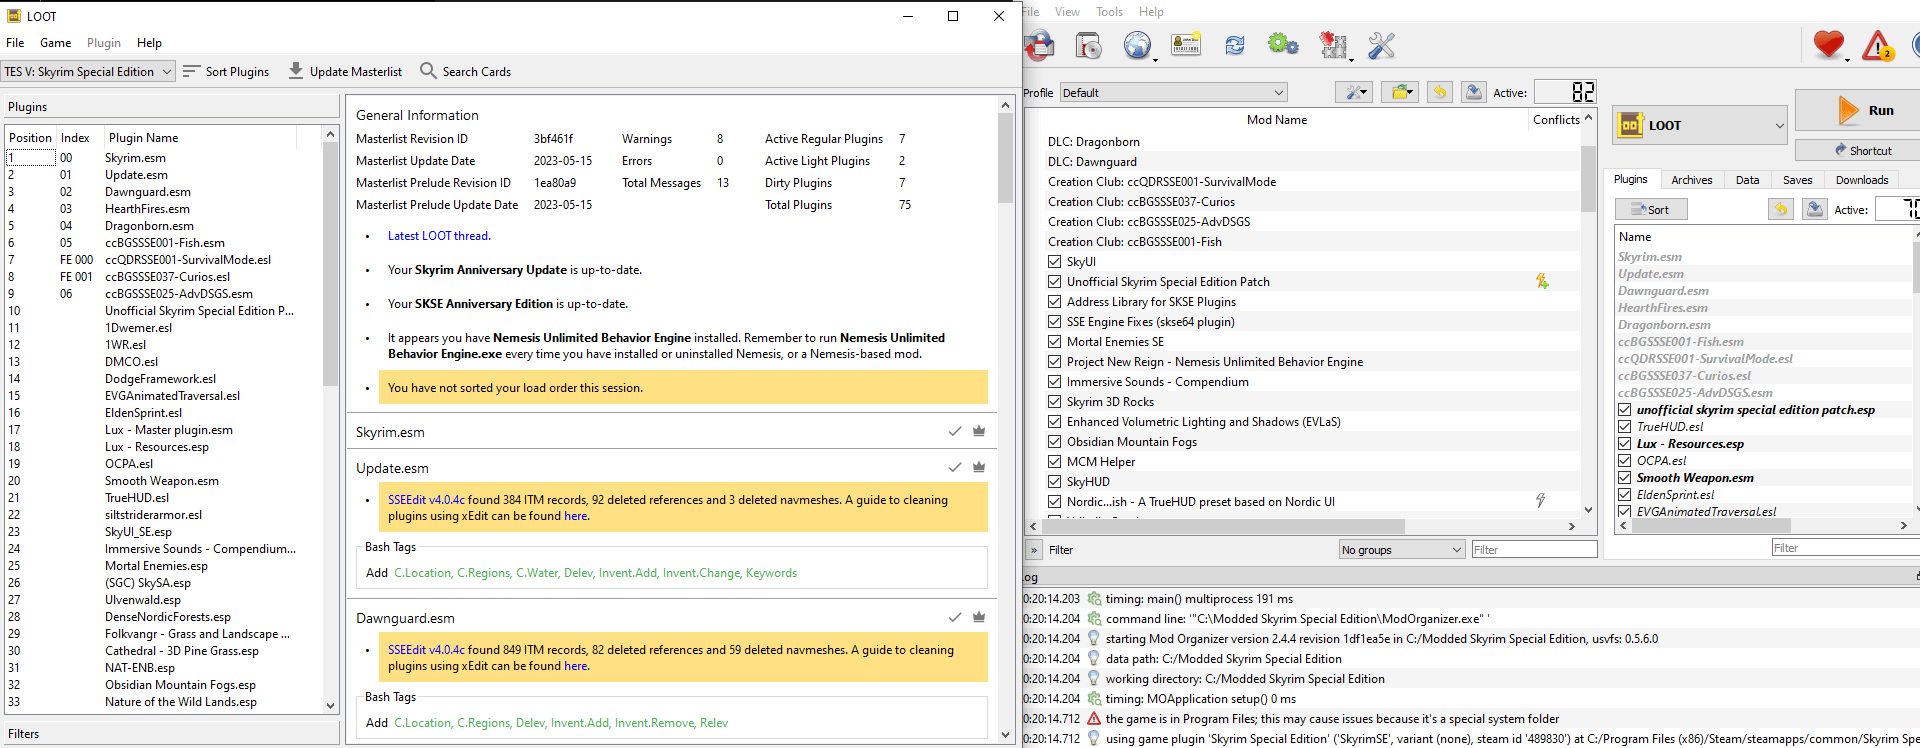
Task: Click Update Masterlist button
Action: (x=345, y=71)
